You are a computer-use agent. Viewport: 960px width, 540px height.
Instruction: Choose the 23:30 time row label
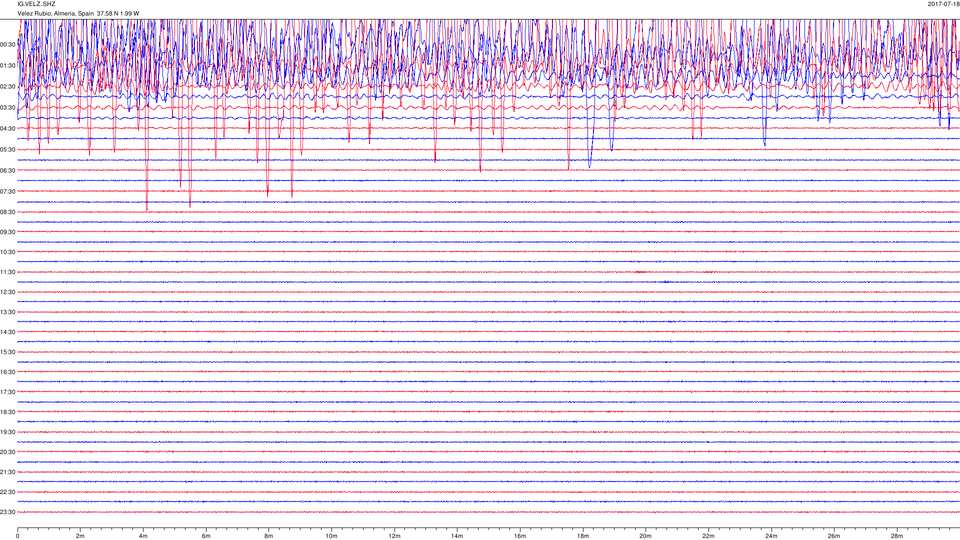pos(7,512)
